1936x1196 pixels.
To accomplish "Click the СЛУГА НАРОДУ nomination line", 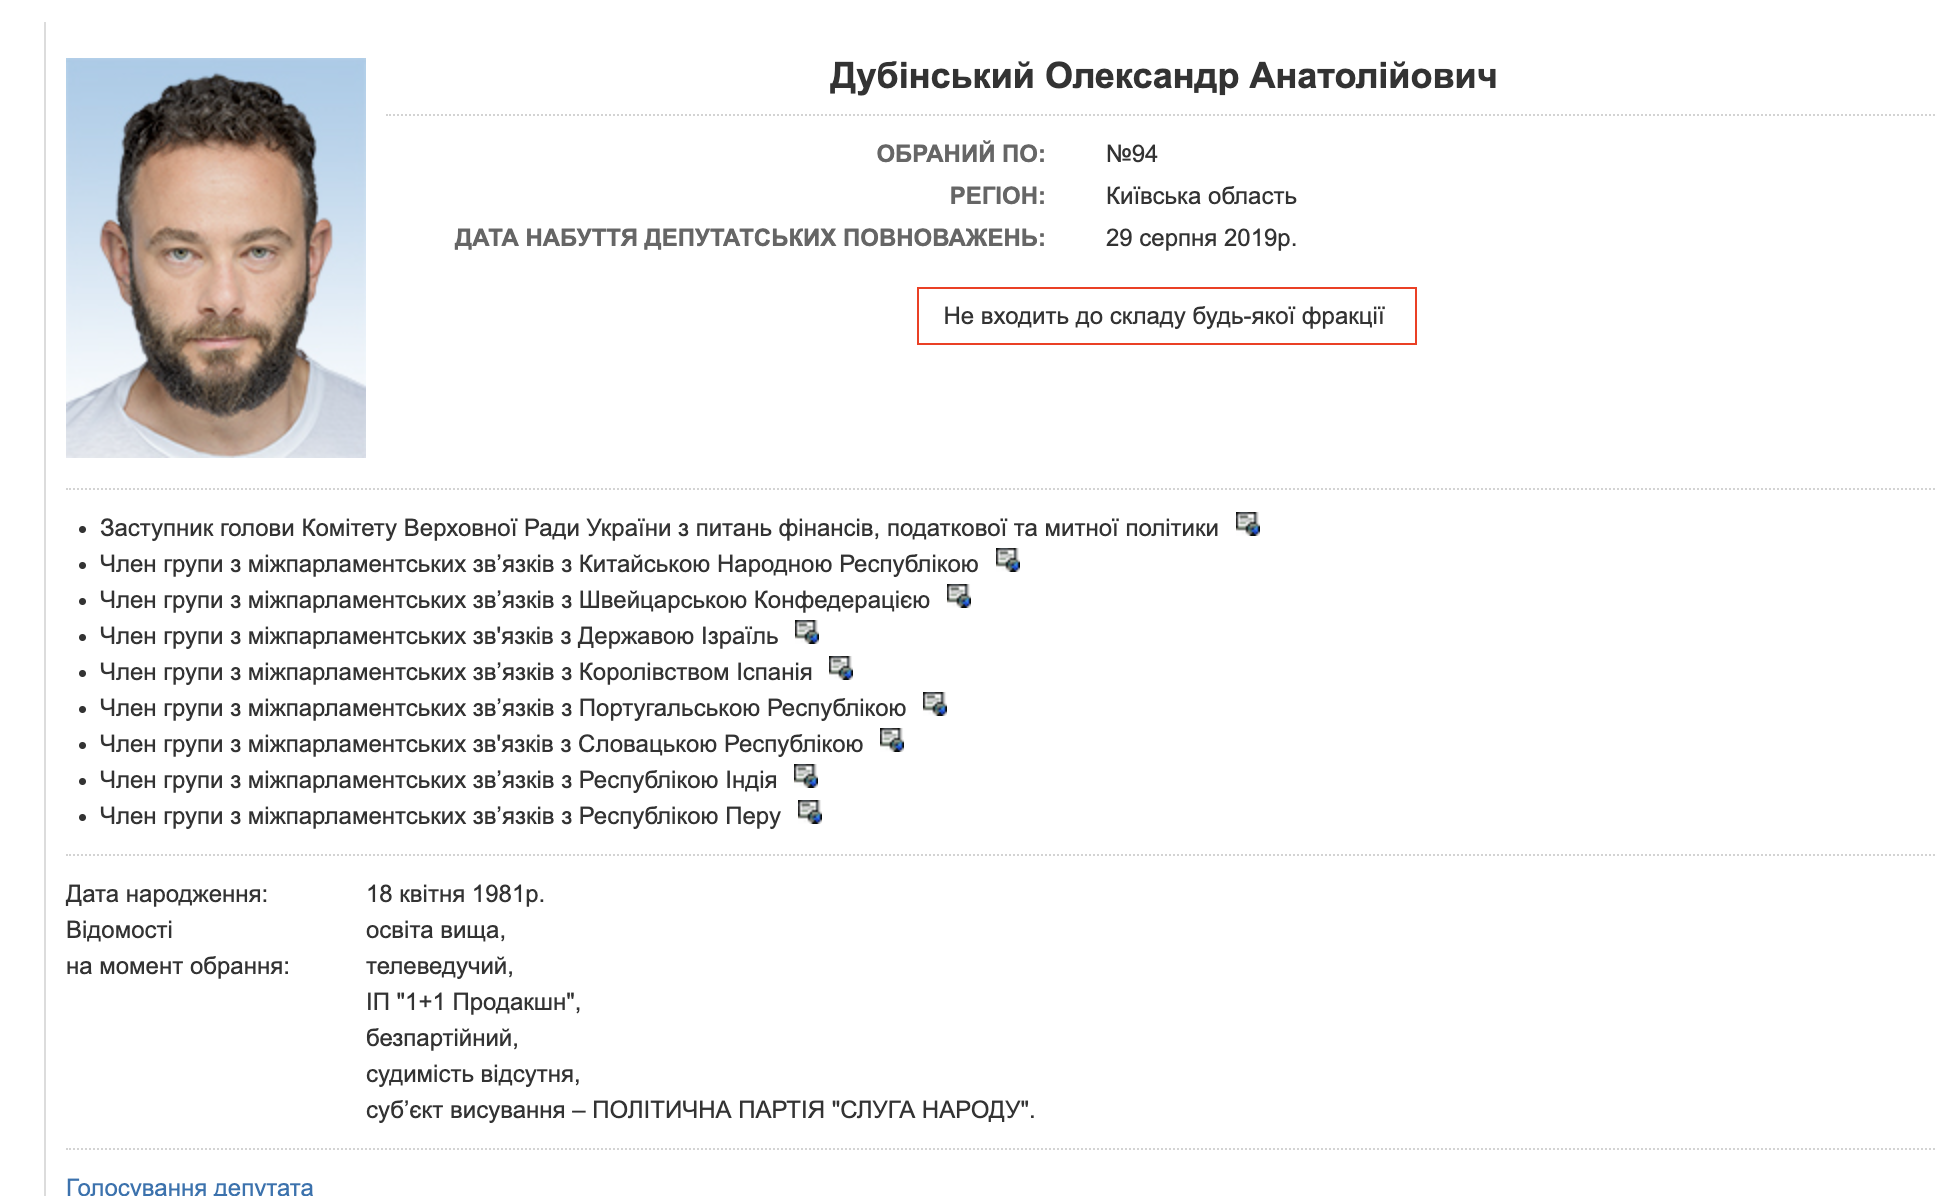I will point(701,1110).
